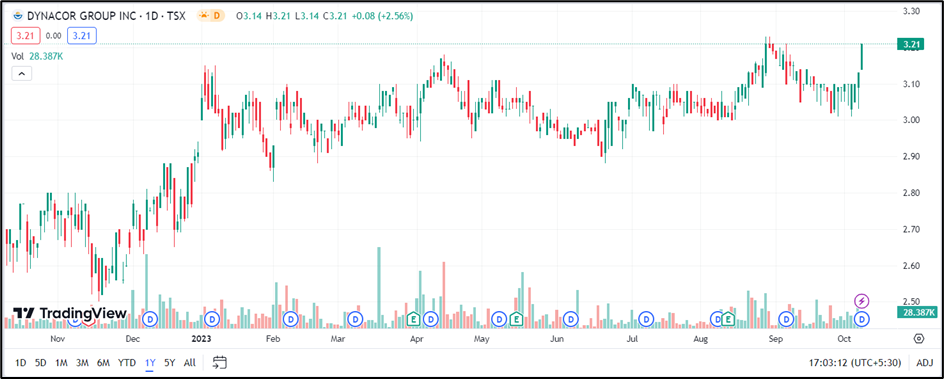The image size is (944, 379).
Task: Open the March dividend D marker
Action: 355,318
